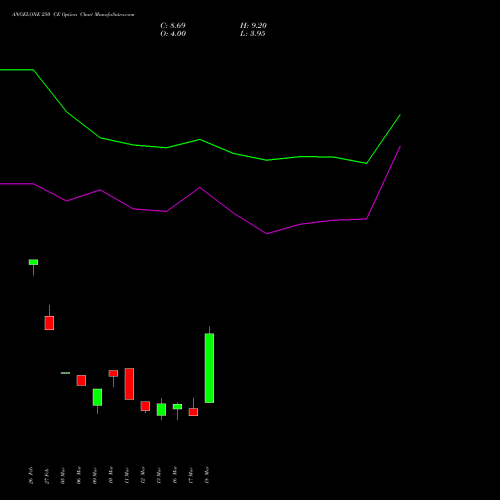
Task: Click the red candle above 17 Mar
Action: click(x=193, y=412)
